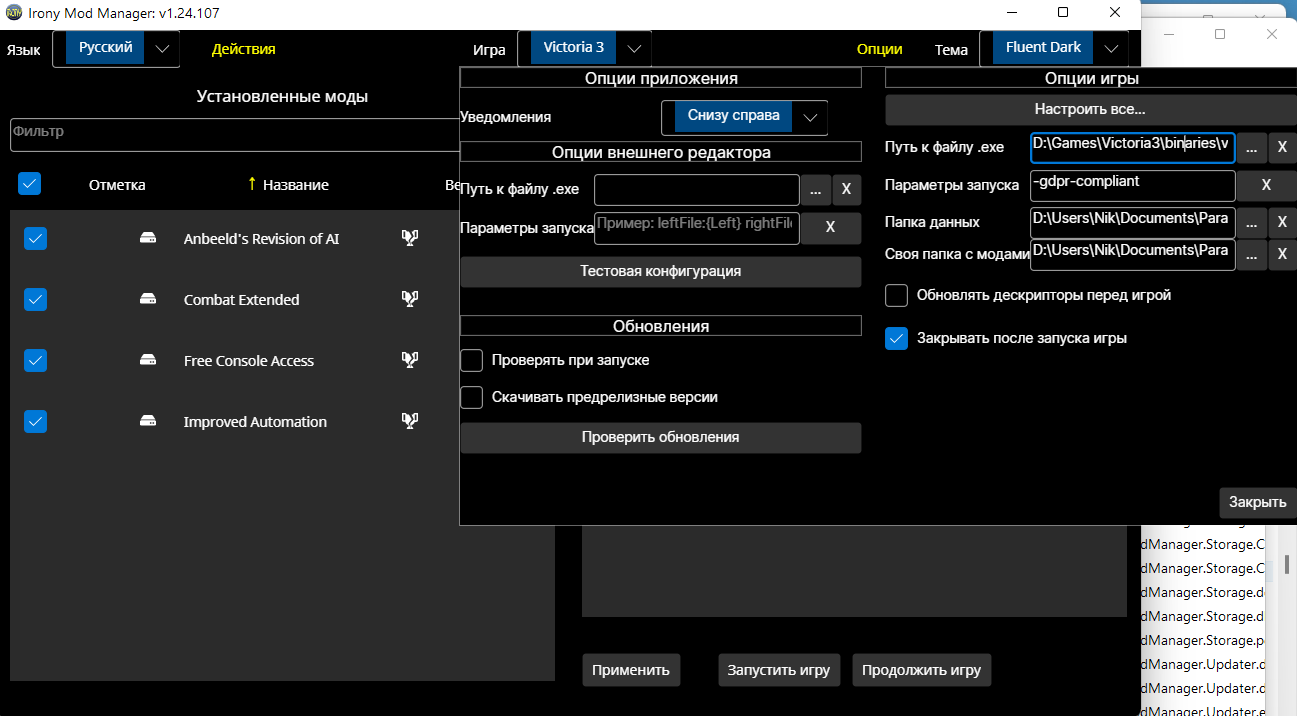Clear the game .exe file path
Screen dimensions: 1297x716
click(1282, 147)
